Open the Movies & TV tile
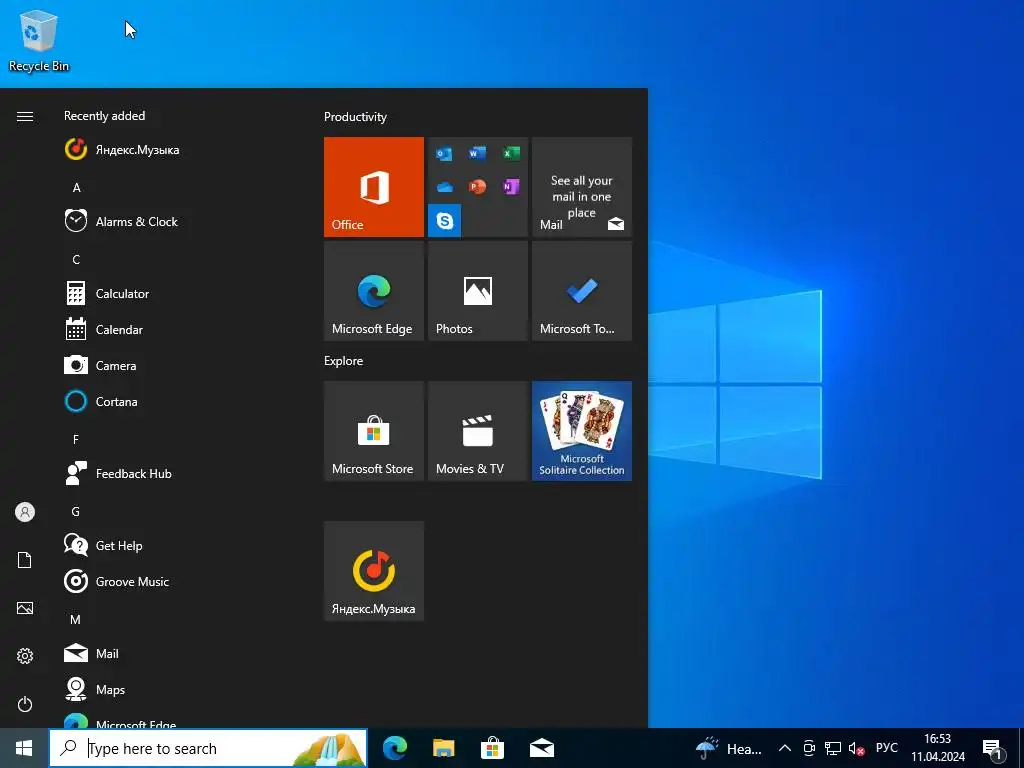Viewport: 1024px width, 768px height. pos(478,431)
